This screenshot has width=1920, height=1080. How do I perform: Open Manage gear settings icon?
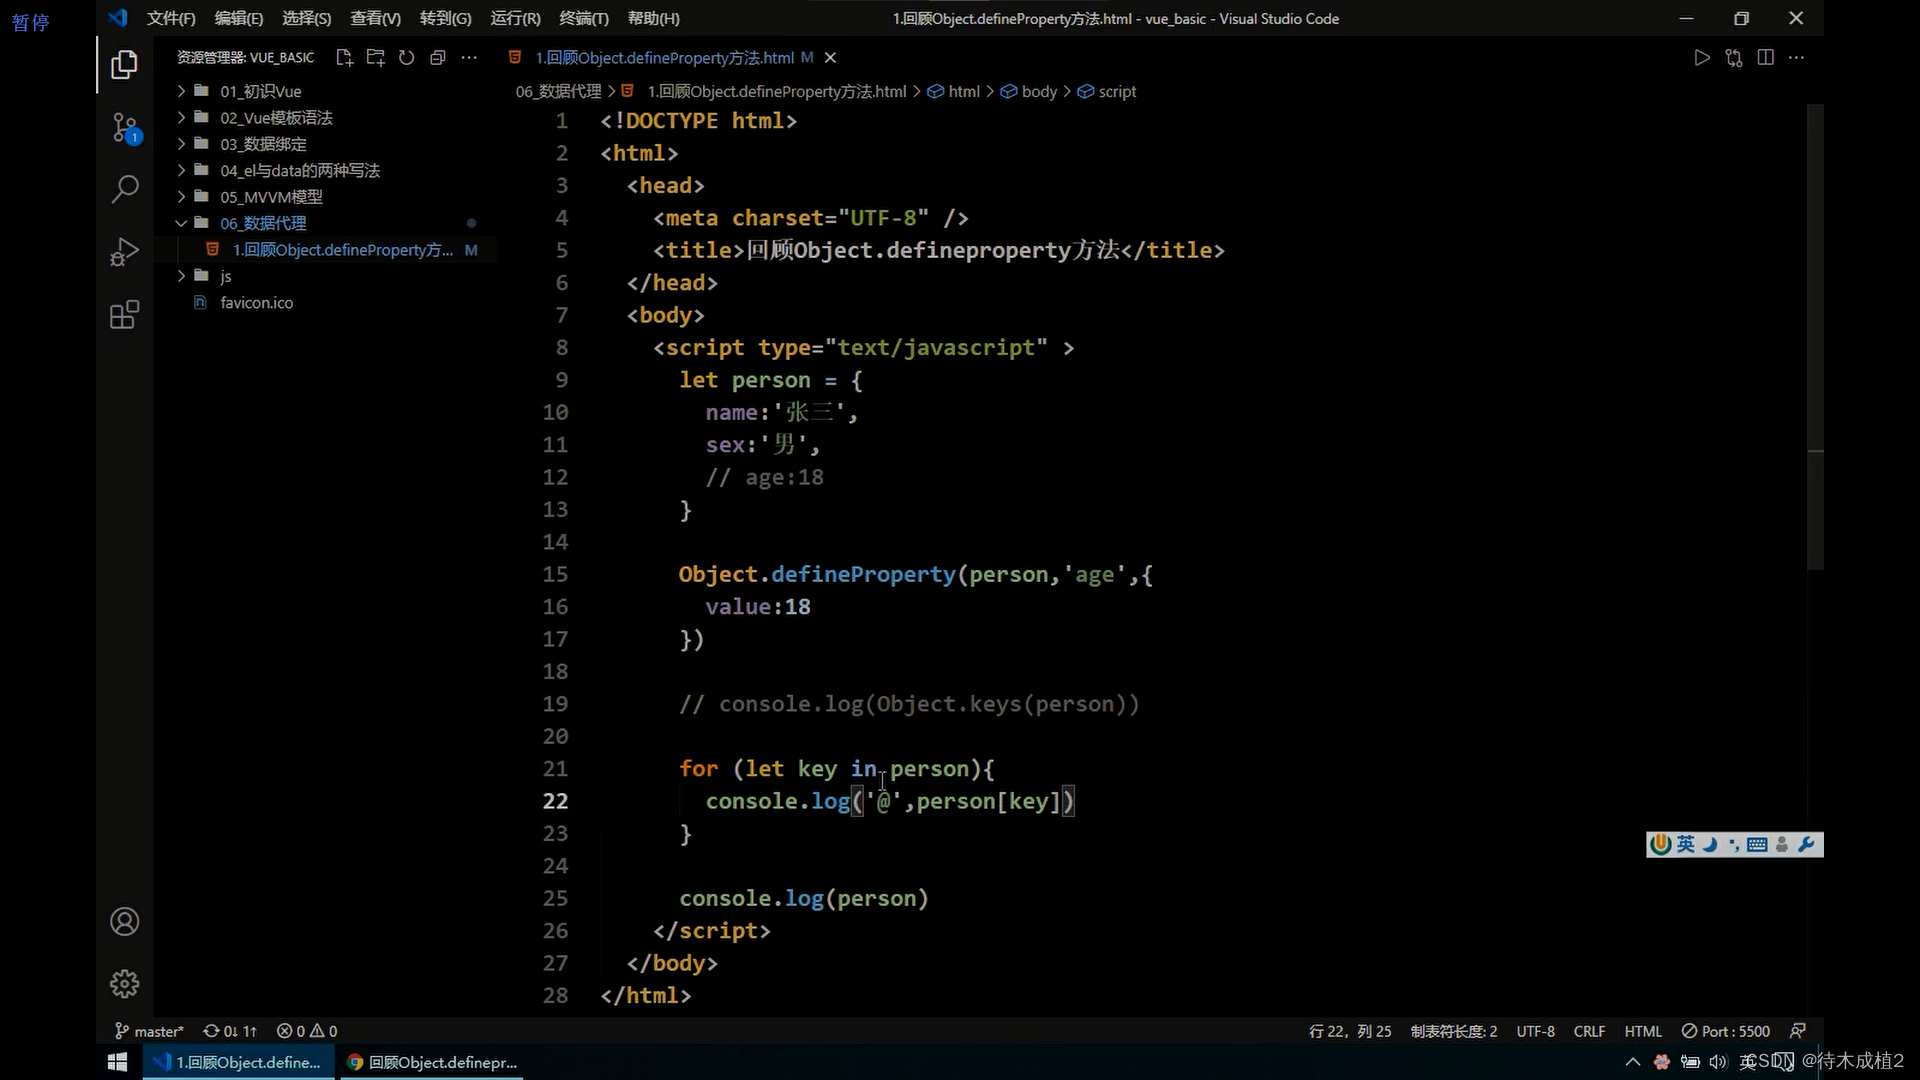click(124, 984)
